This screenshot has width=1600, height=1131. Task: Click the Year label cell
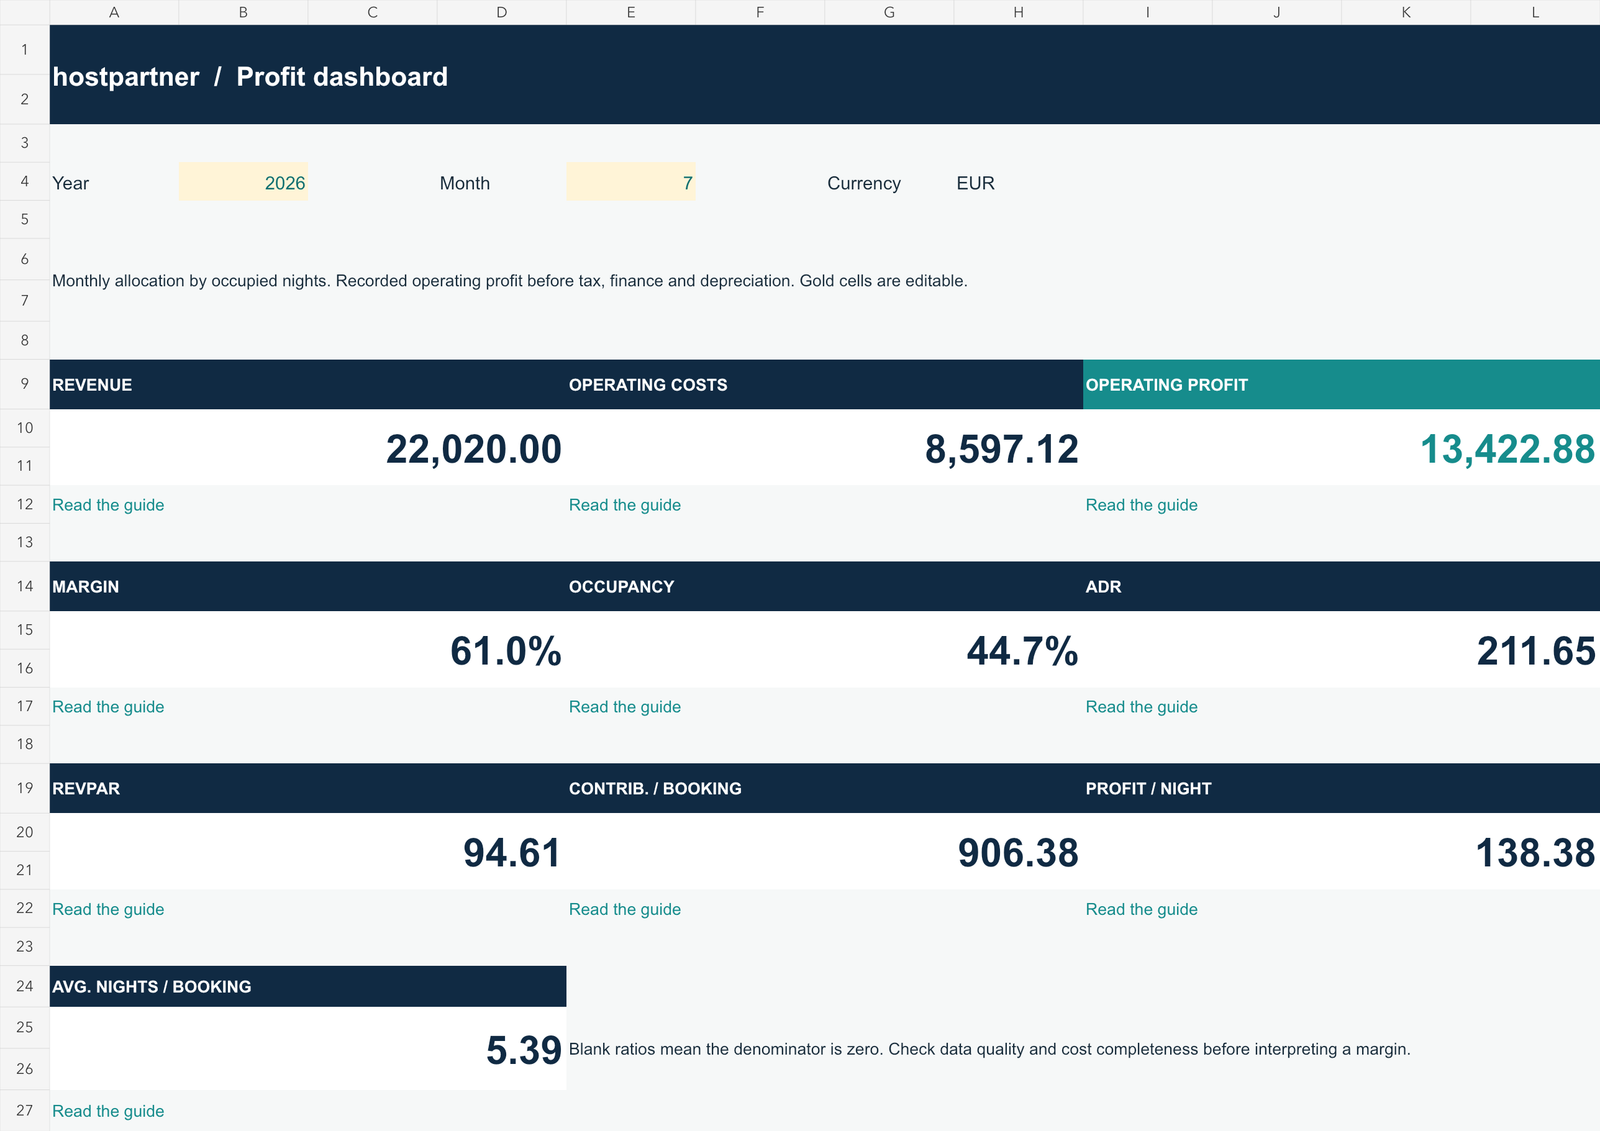71,183
